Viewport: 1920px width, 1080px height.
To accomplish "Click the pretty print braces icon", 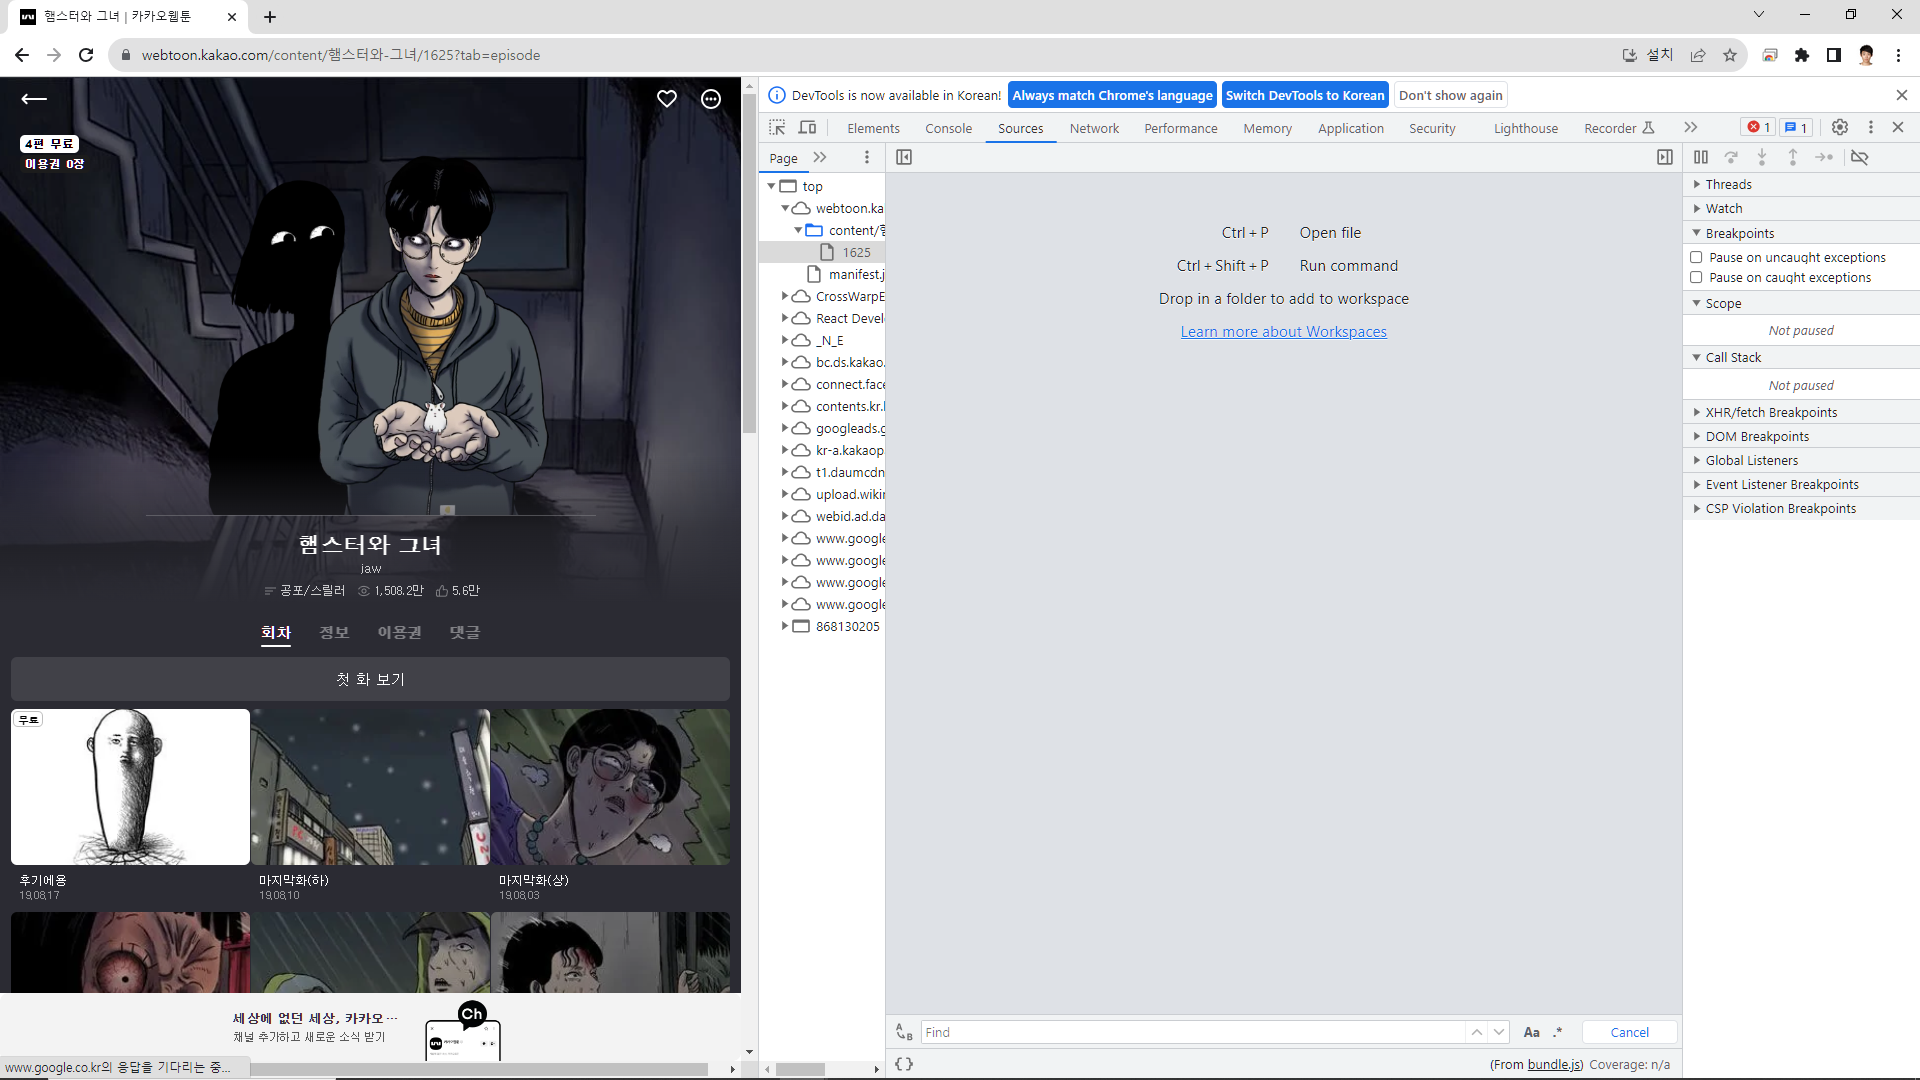I will click(x=904, y=1064).
